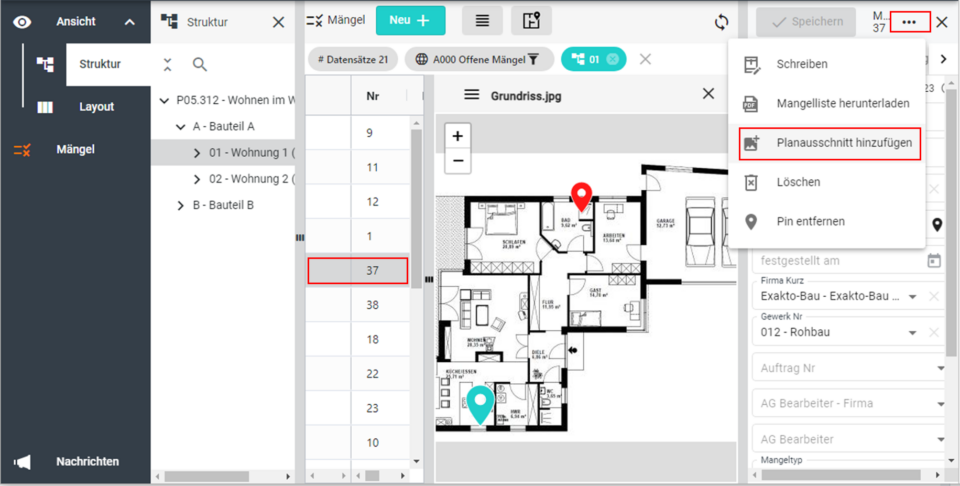Choose Mangelliste herunterladen menu entry
This screenshot has width=960, height=486.
pos(843,103)
